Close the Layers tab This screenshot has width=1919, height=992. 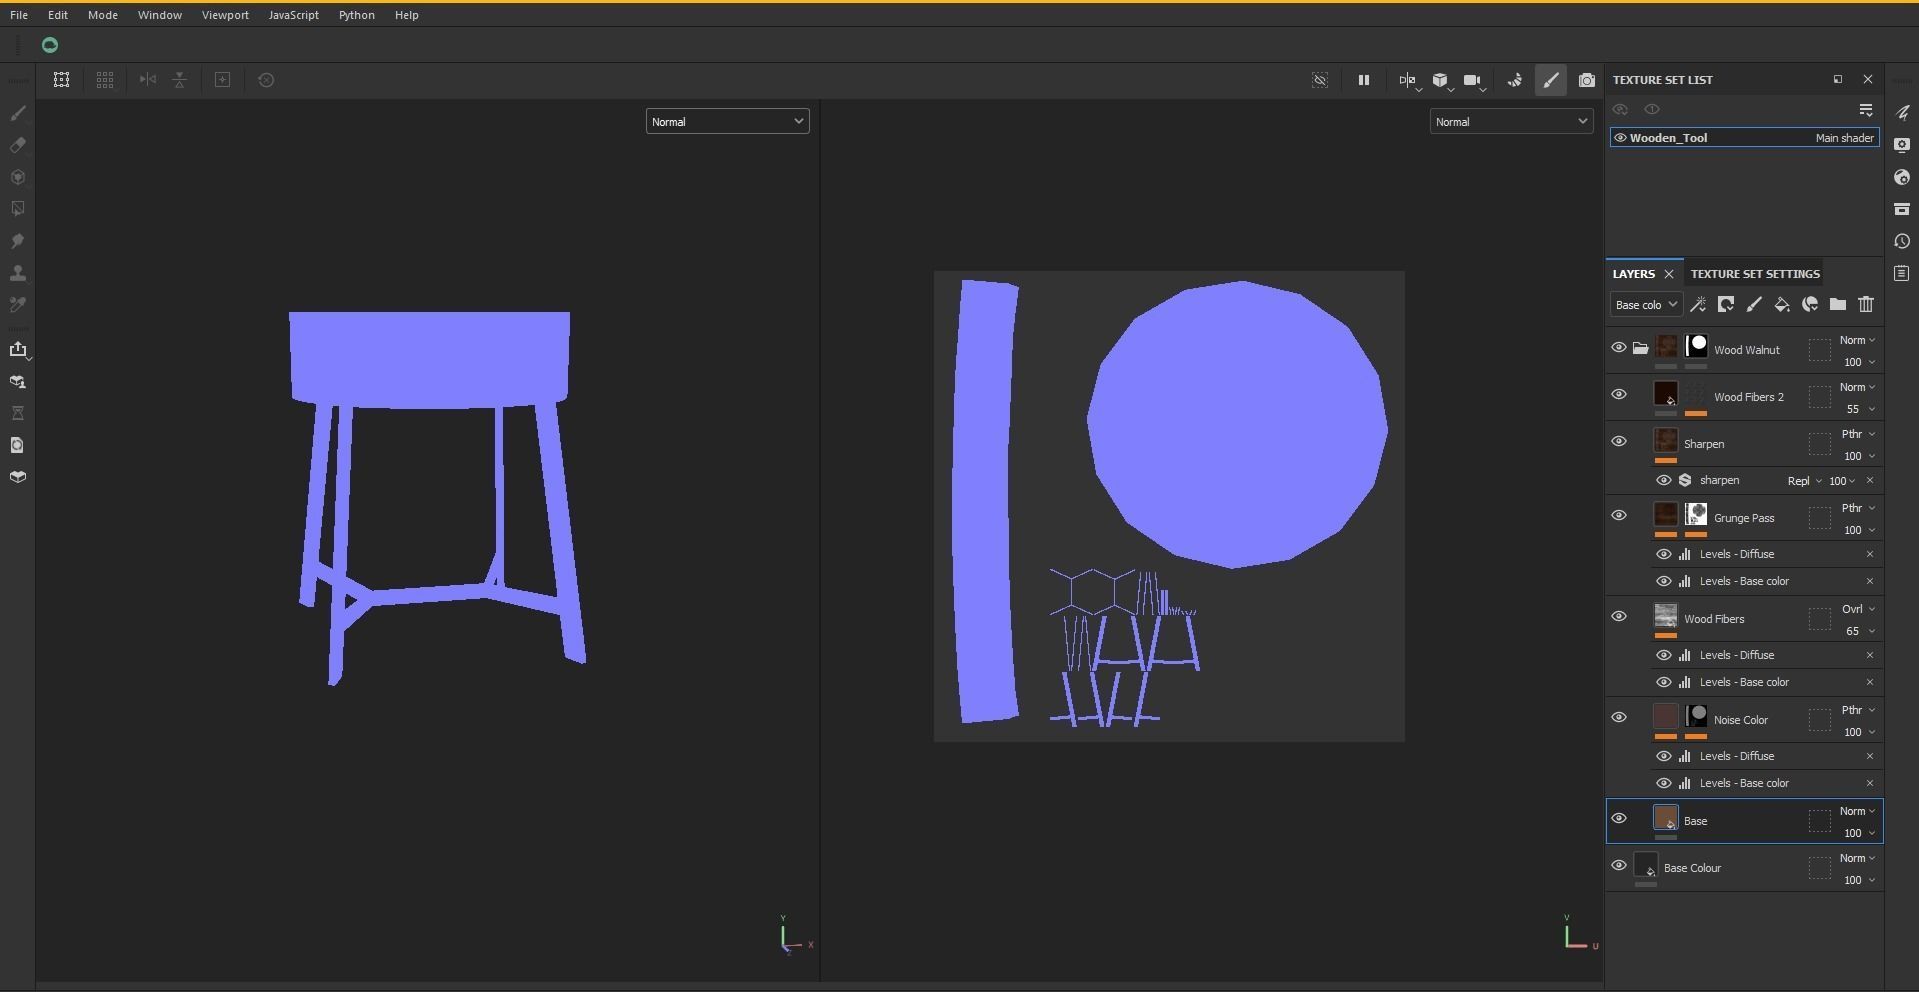(x=1669, y=274)
